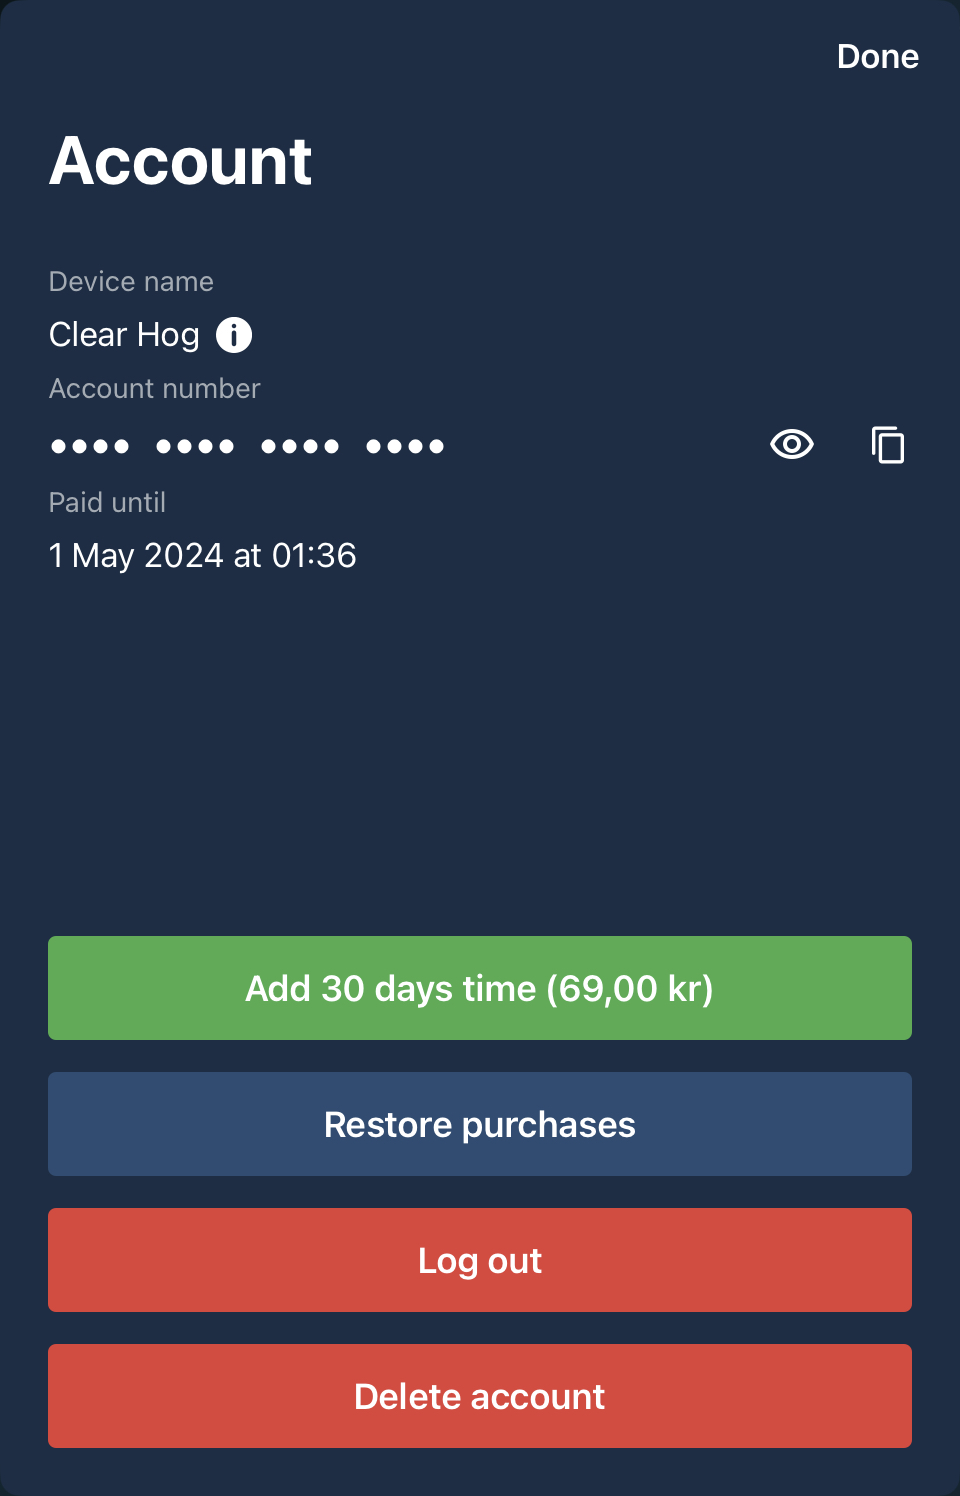
Task: Click the second group of masked account digits
Action: (195, 446)
